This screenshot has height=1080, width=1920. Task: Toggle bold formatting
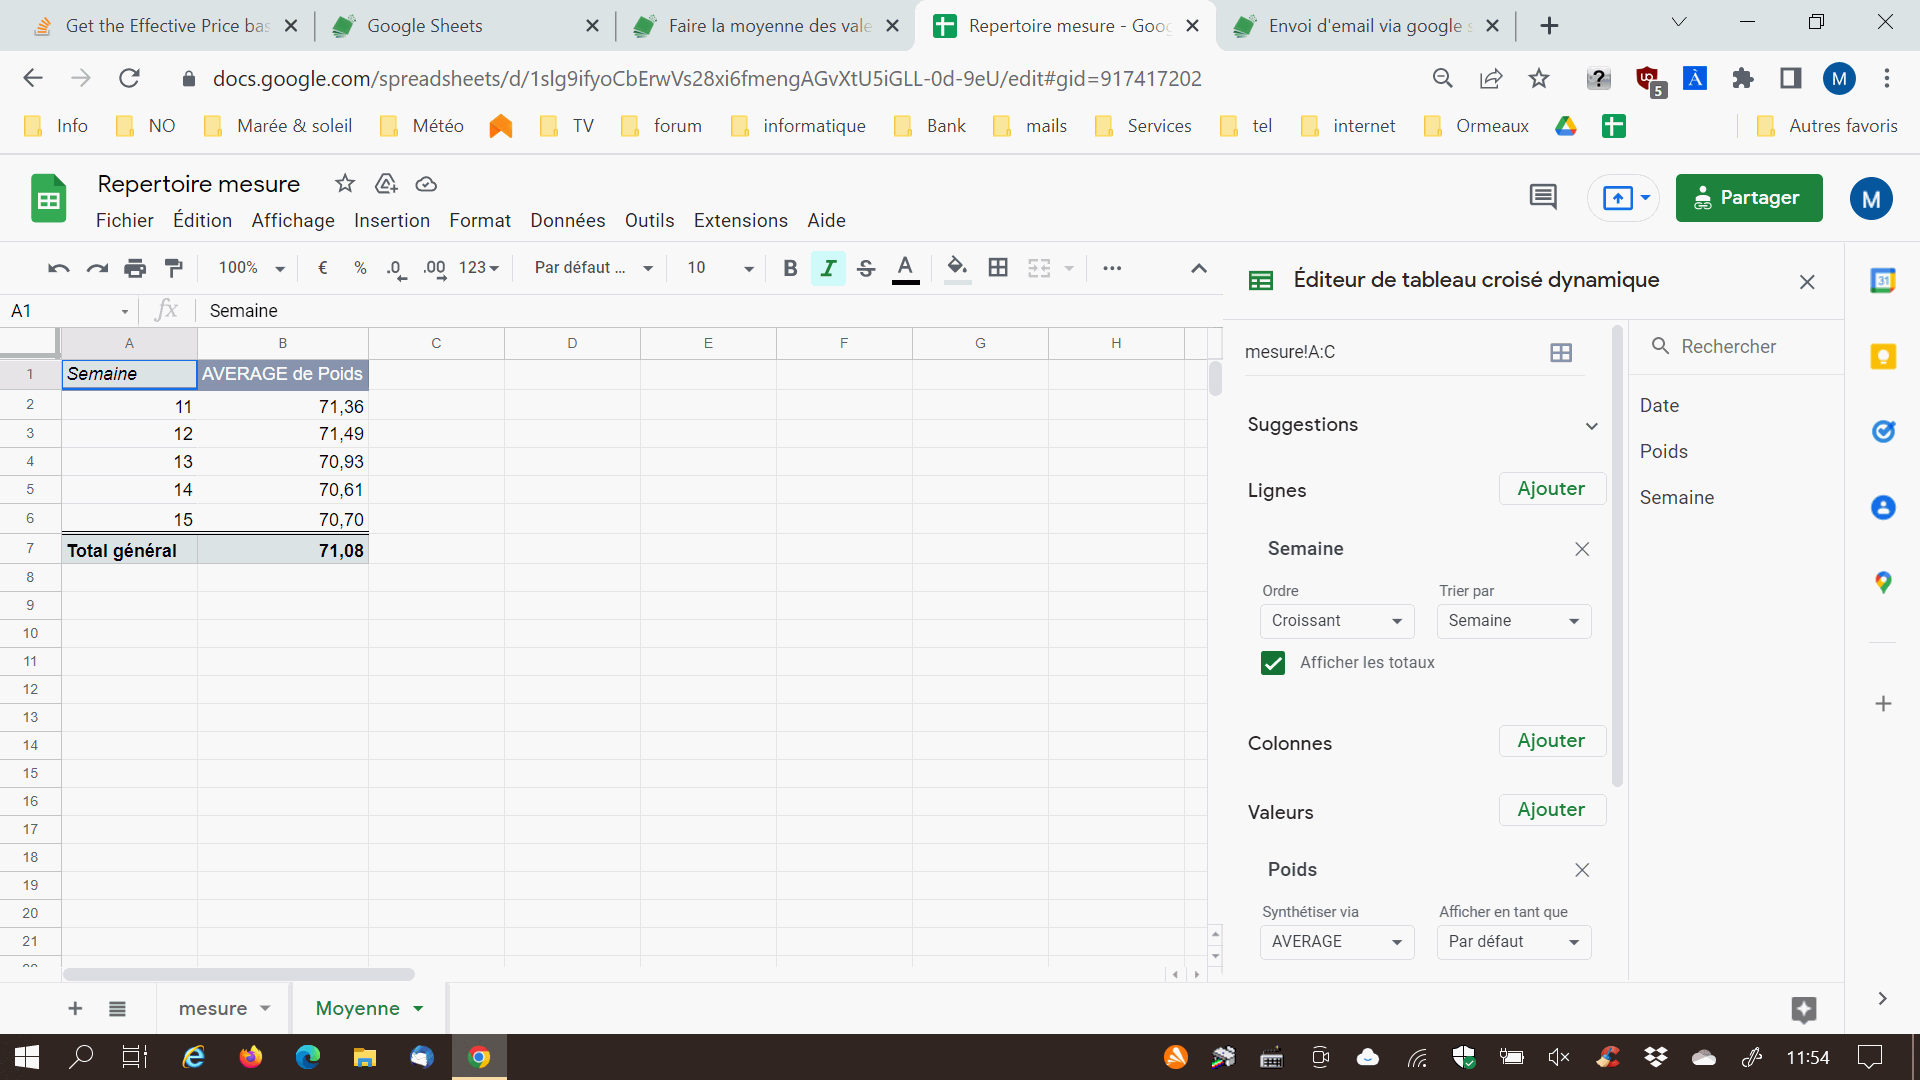point(790,268)
